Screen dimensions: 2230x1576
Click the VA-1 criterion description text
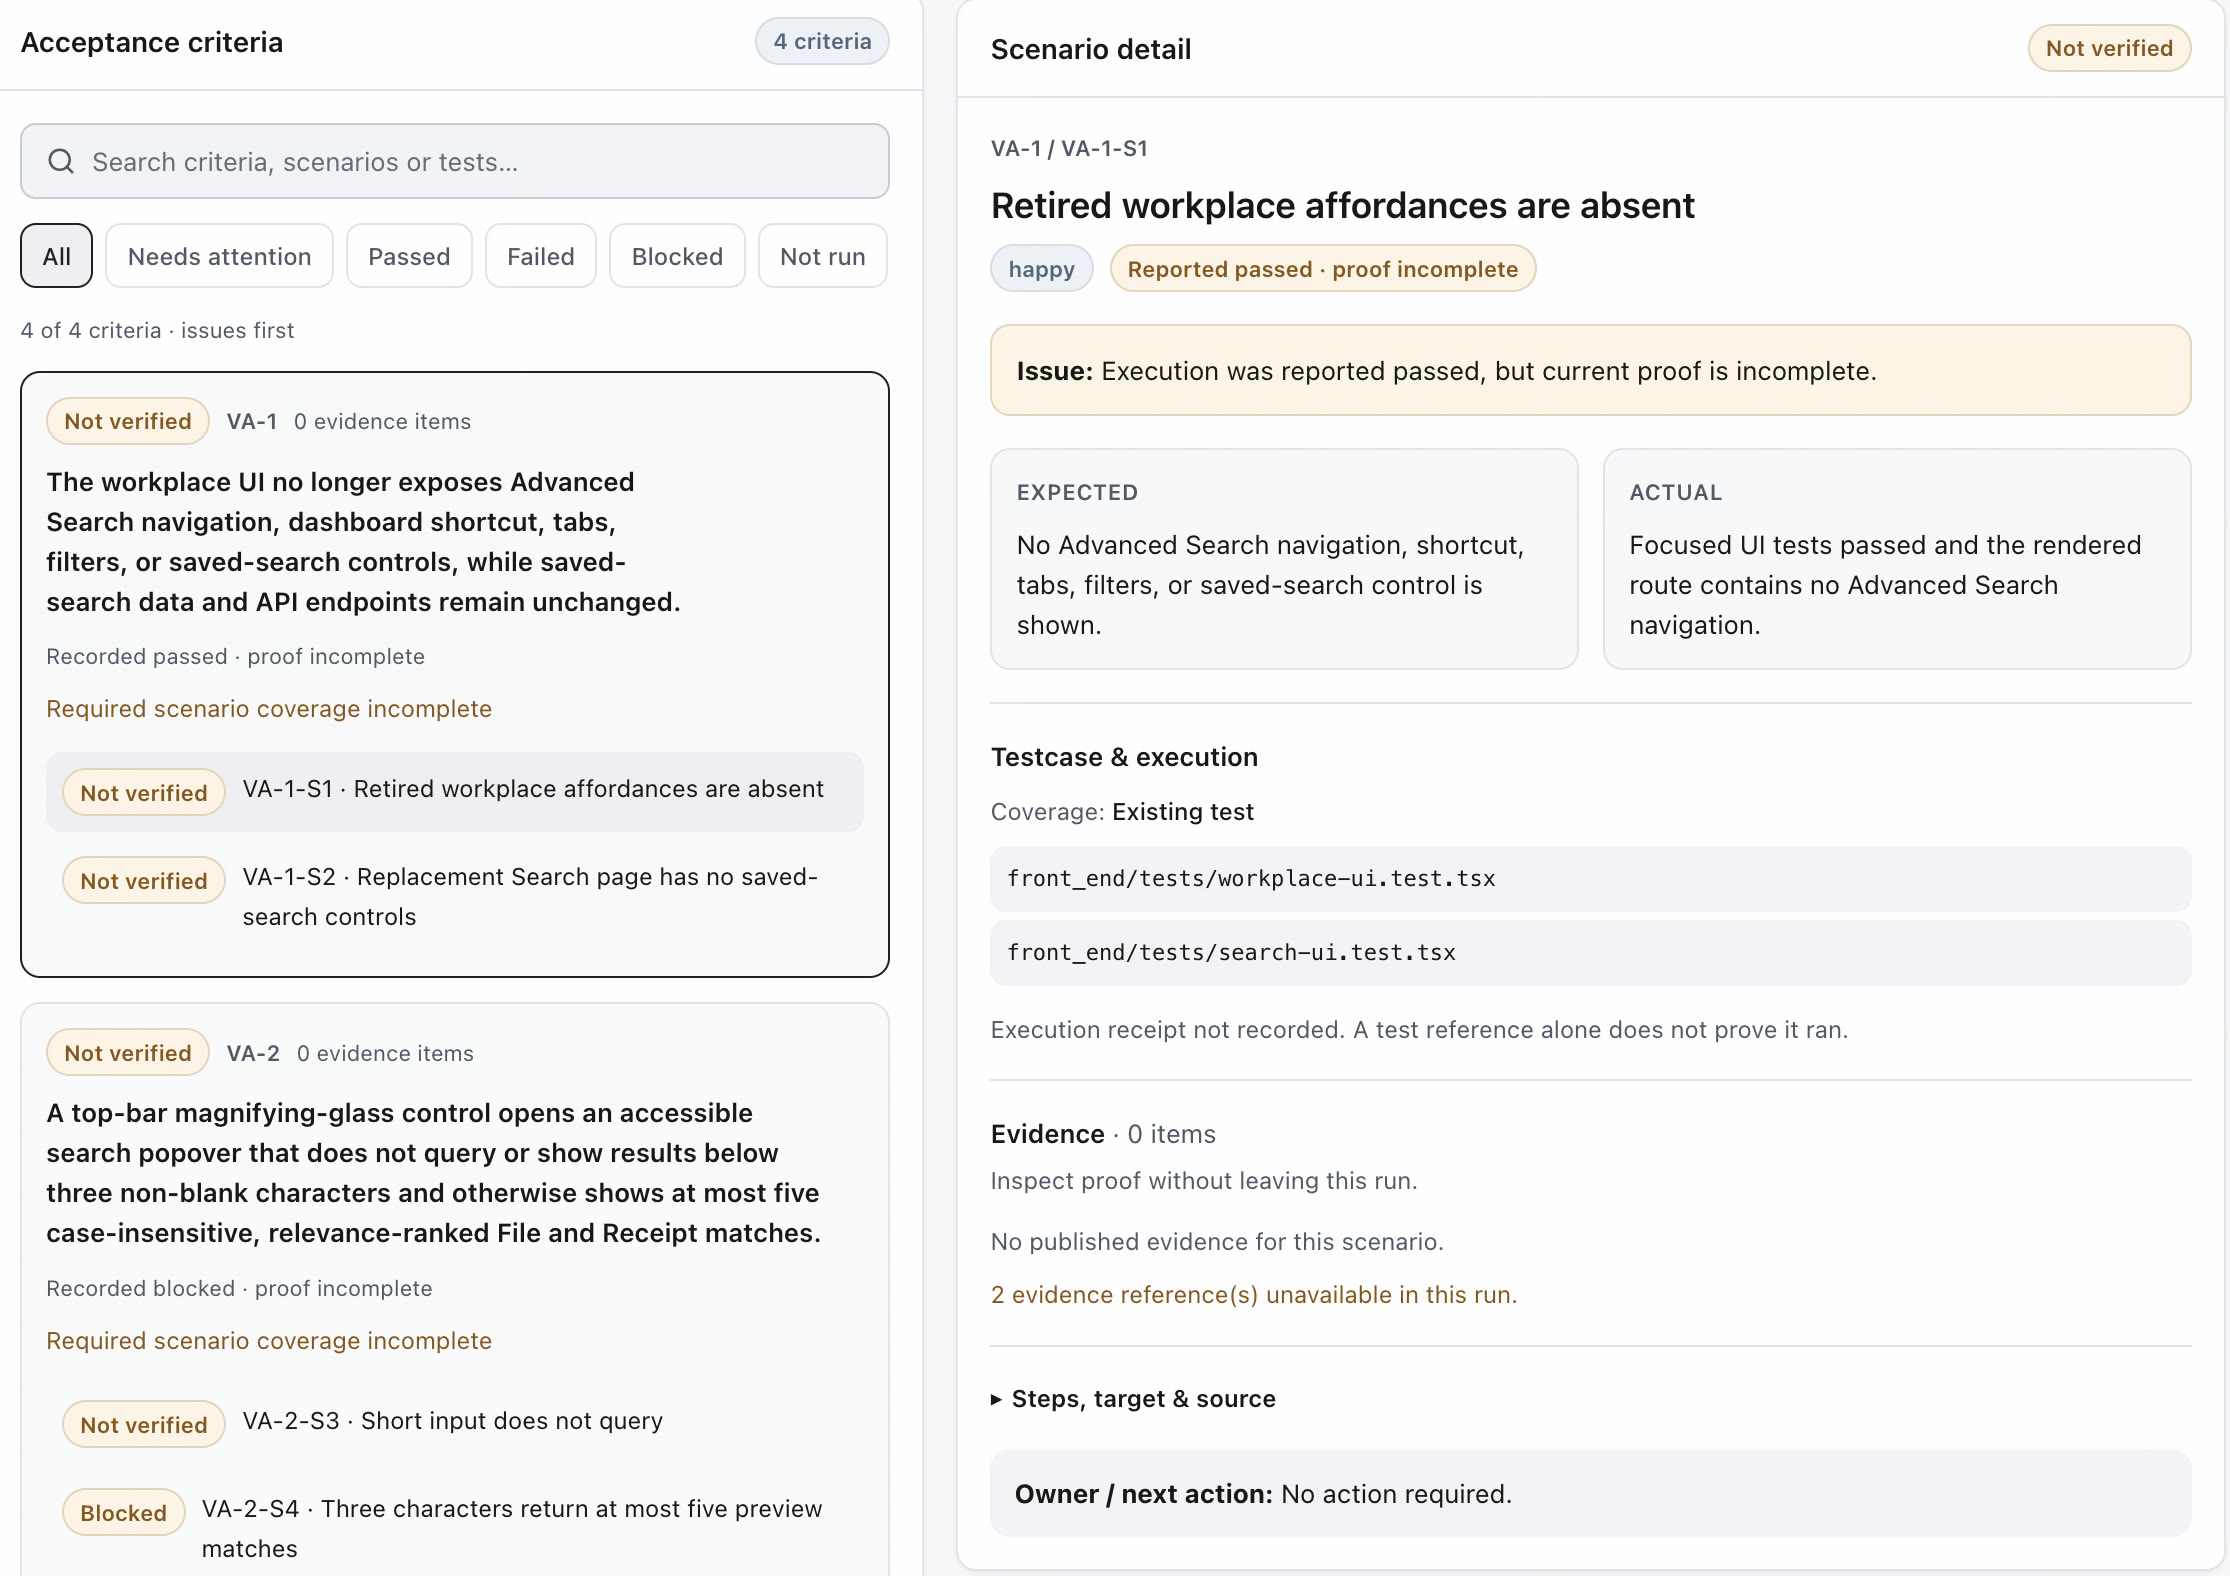(363, 542)
